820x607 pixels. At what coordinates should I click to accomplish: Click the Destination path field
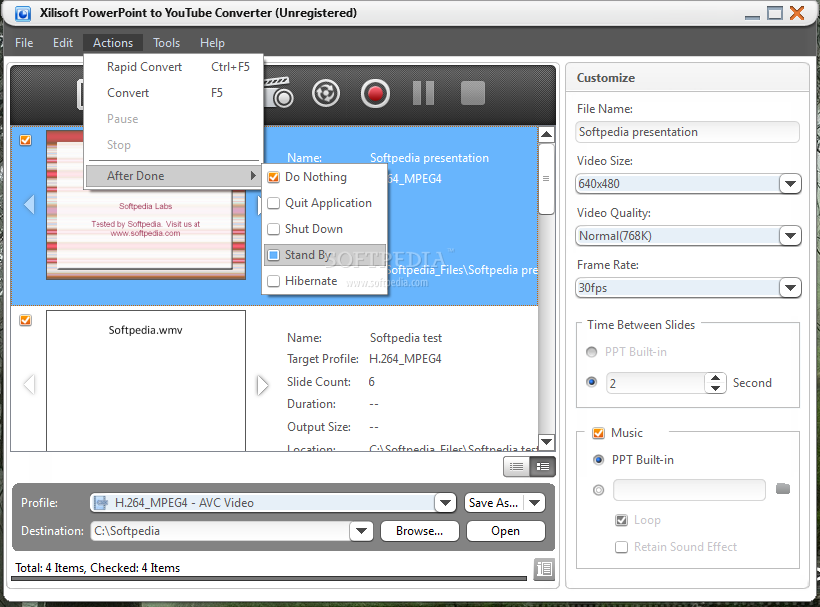pos(221,531)
